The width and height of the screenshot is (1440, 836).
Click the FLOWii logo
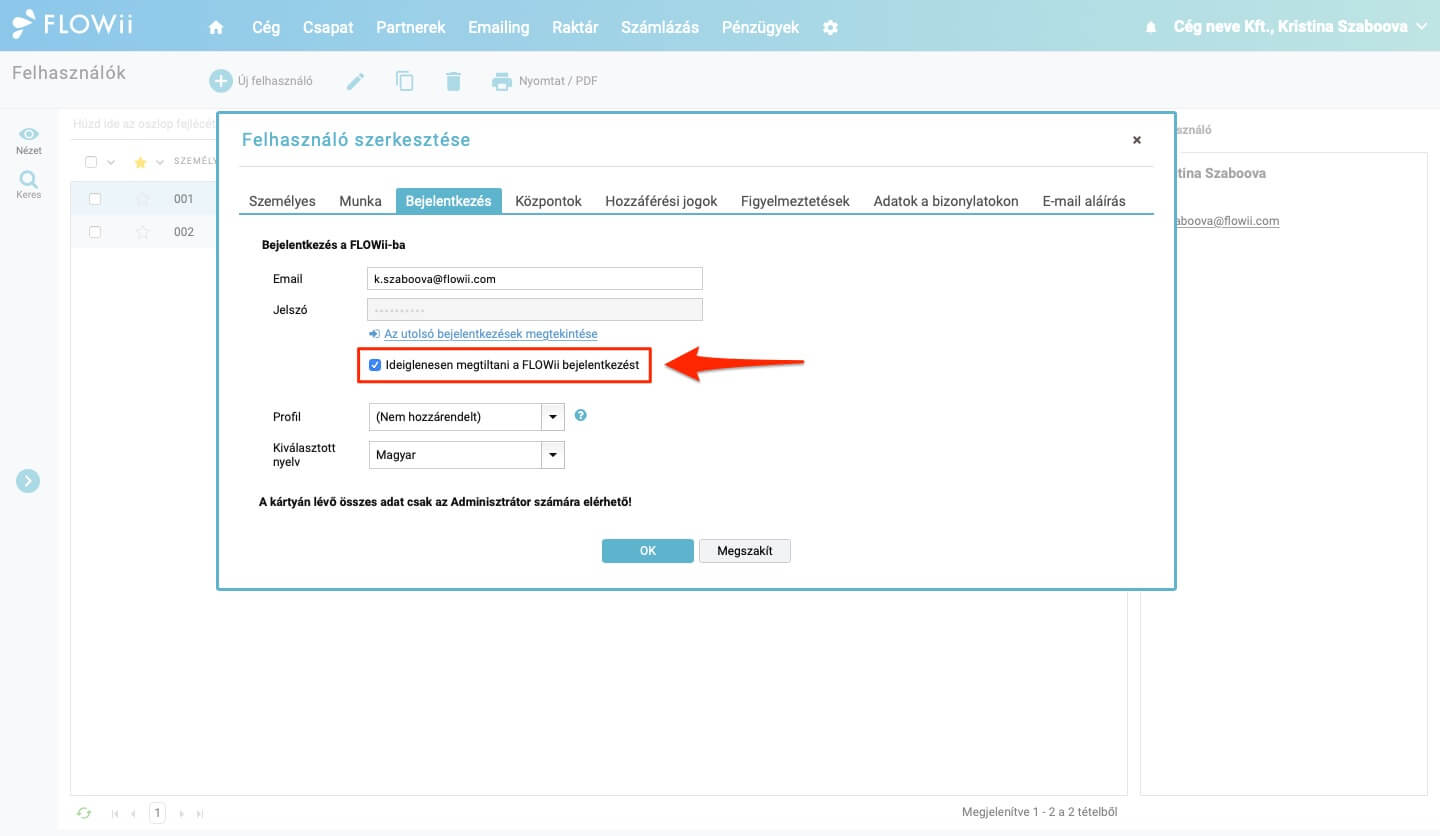[73, 24]
